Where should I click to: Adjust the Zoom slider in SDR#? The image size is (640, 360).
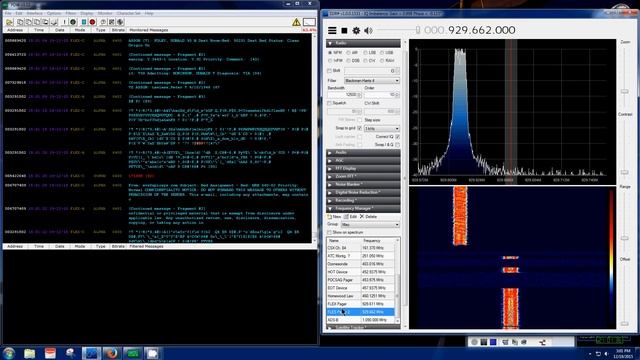[x=624, y=91]
